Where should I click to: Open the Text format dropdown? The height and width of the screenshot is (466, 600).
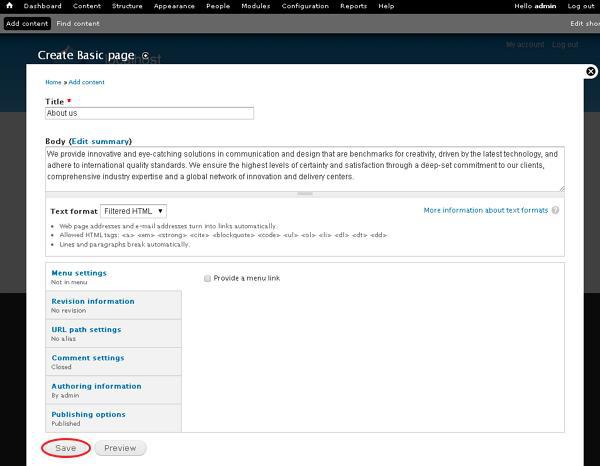click(x=133, y=211)
